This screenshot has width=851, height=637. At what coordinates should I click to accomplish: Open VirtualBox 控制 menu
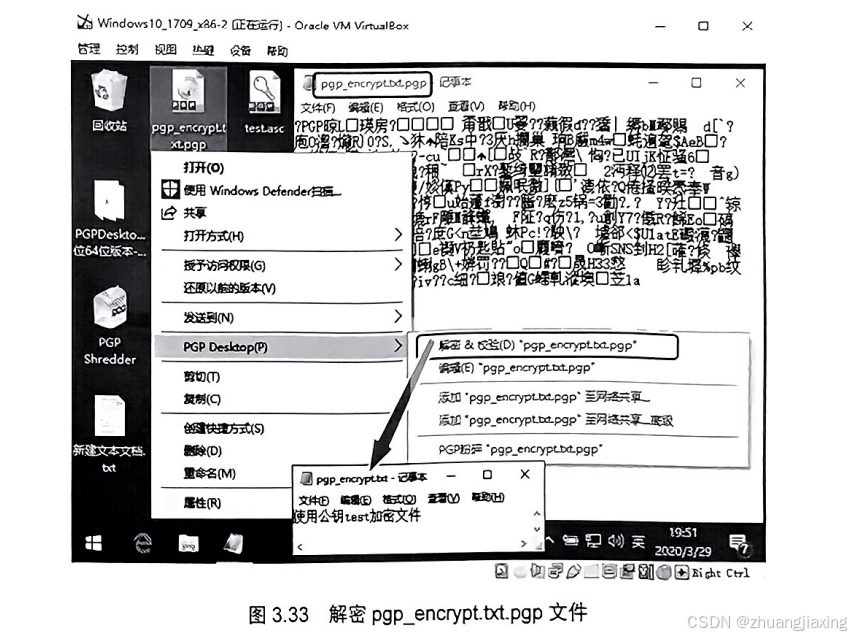click(x=126, y=49)
